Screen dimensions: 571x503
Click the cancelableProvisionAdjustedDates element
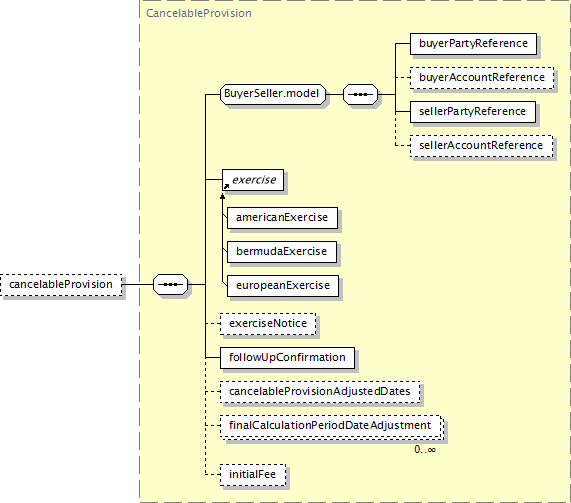320,392
